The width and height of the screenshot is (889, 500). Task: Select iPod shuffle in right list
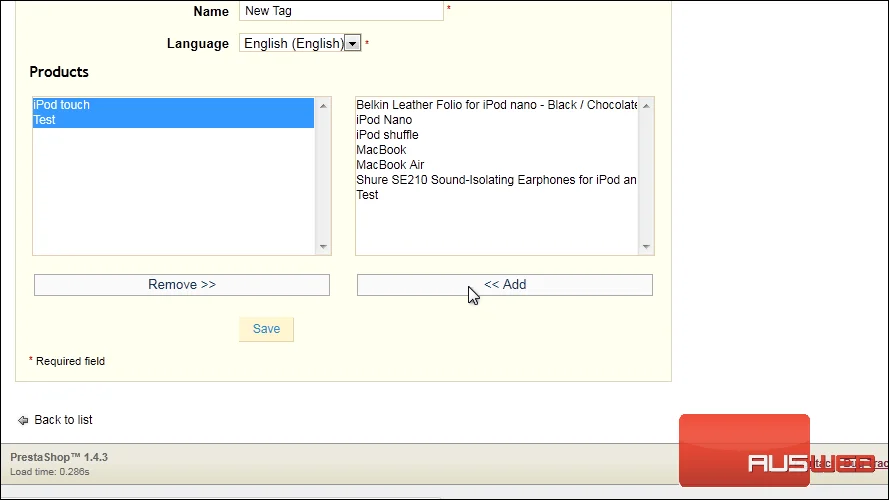pos(496,135)
